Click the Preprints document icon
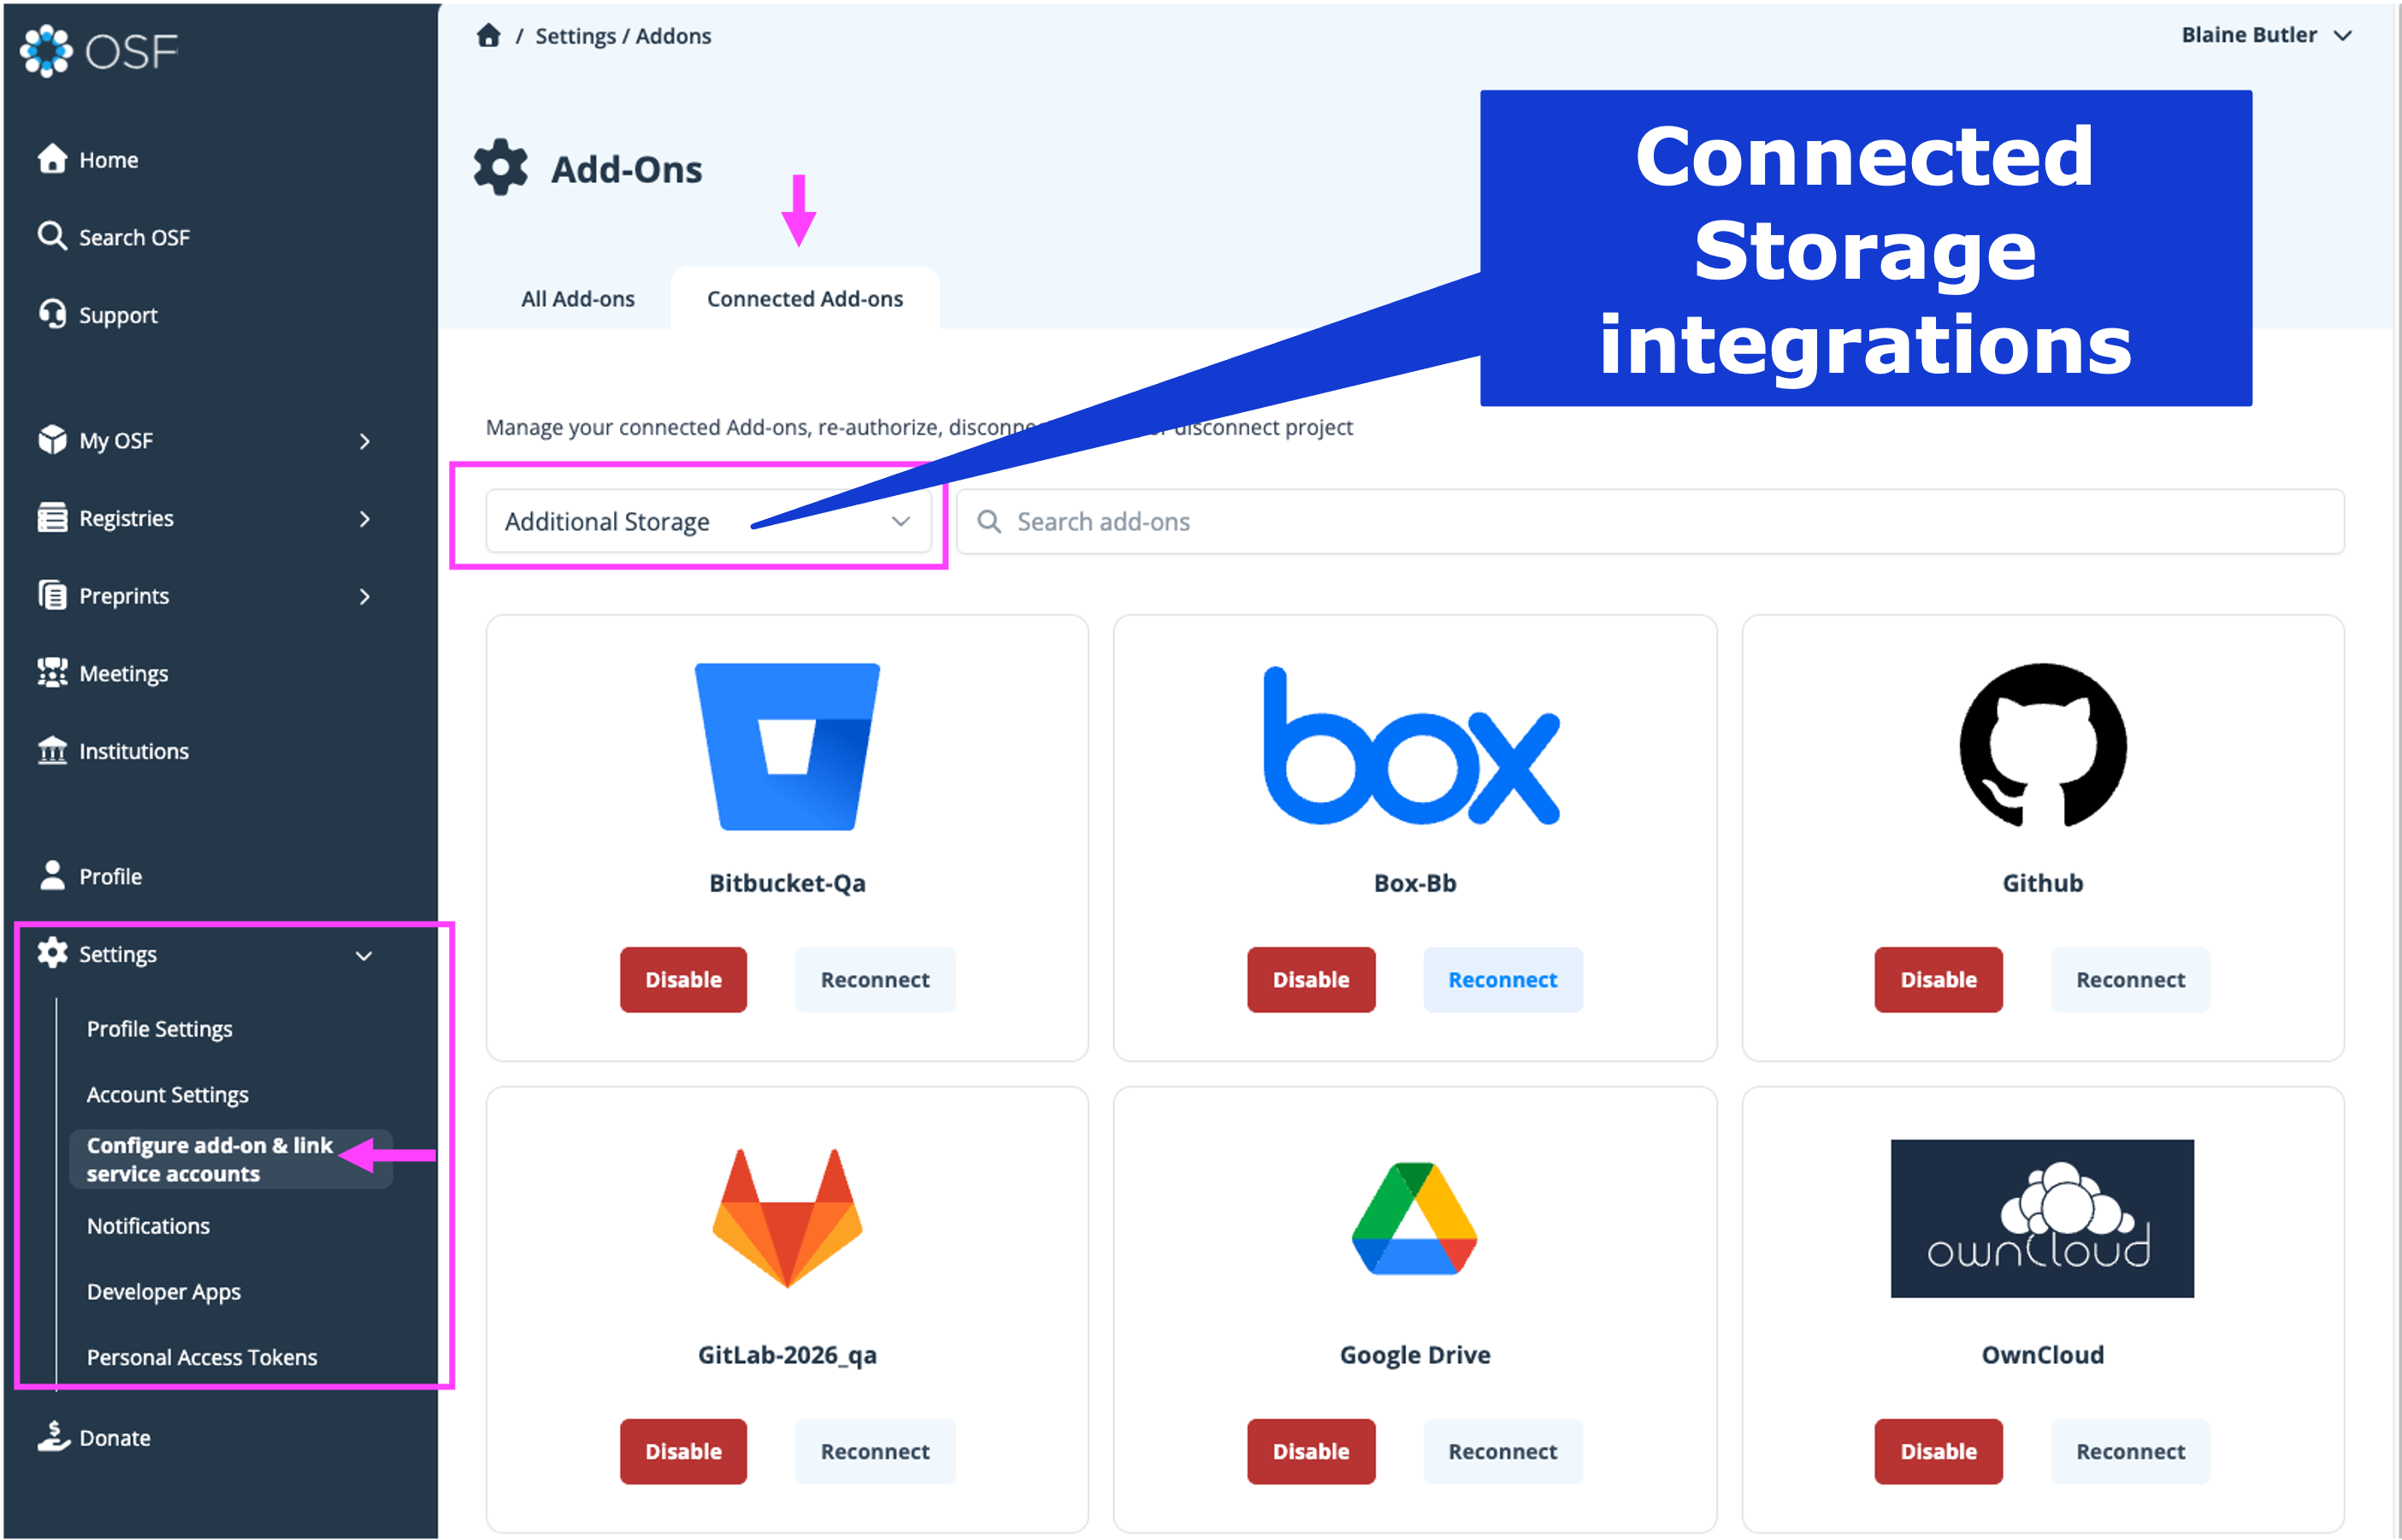 52,595
